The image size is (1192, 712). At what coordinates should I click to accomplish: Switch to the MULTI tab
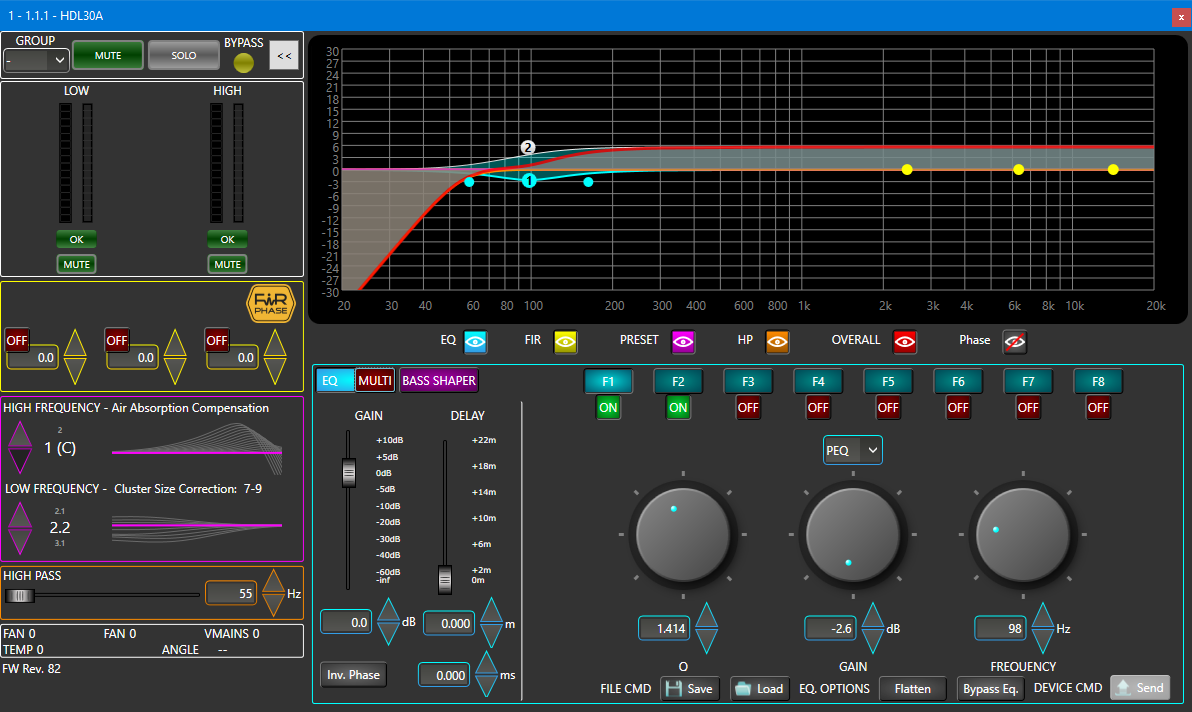coord(375,381)
